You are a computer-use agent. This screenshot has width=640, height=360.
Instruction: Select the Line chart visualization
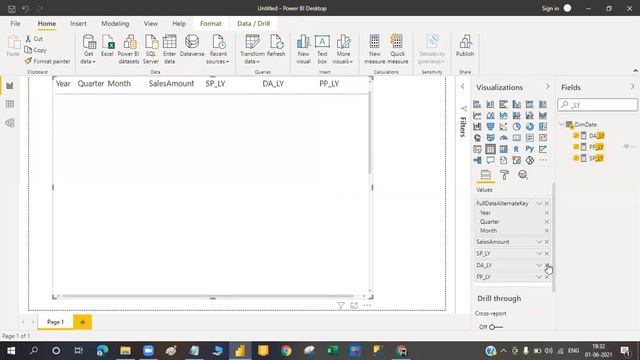click(477, 116)
